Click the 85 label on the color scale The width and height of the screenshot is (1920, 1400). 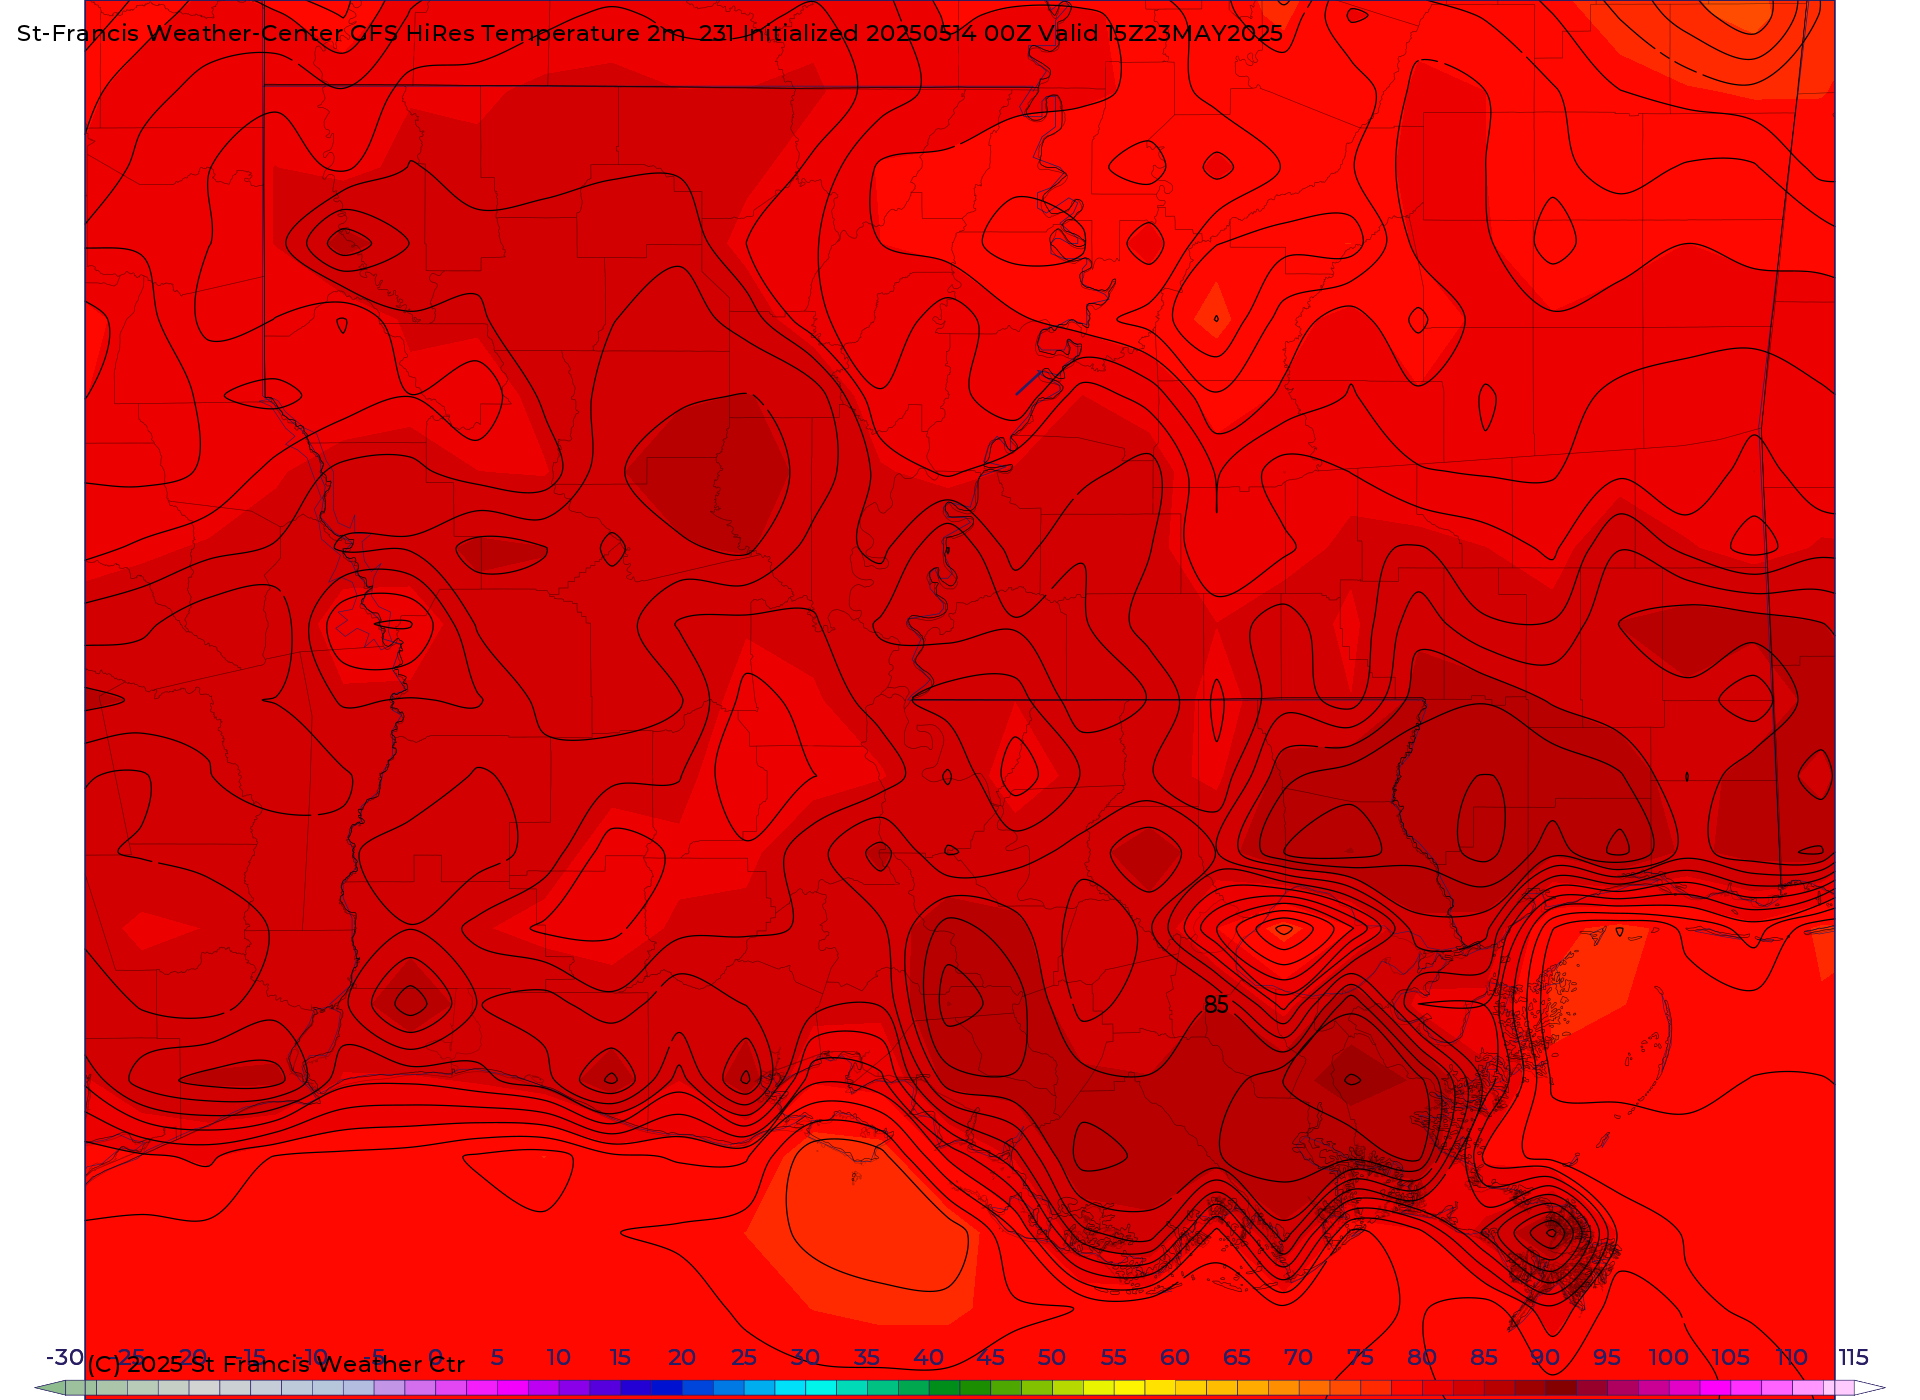(x=1484, y=1358)
